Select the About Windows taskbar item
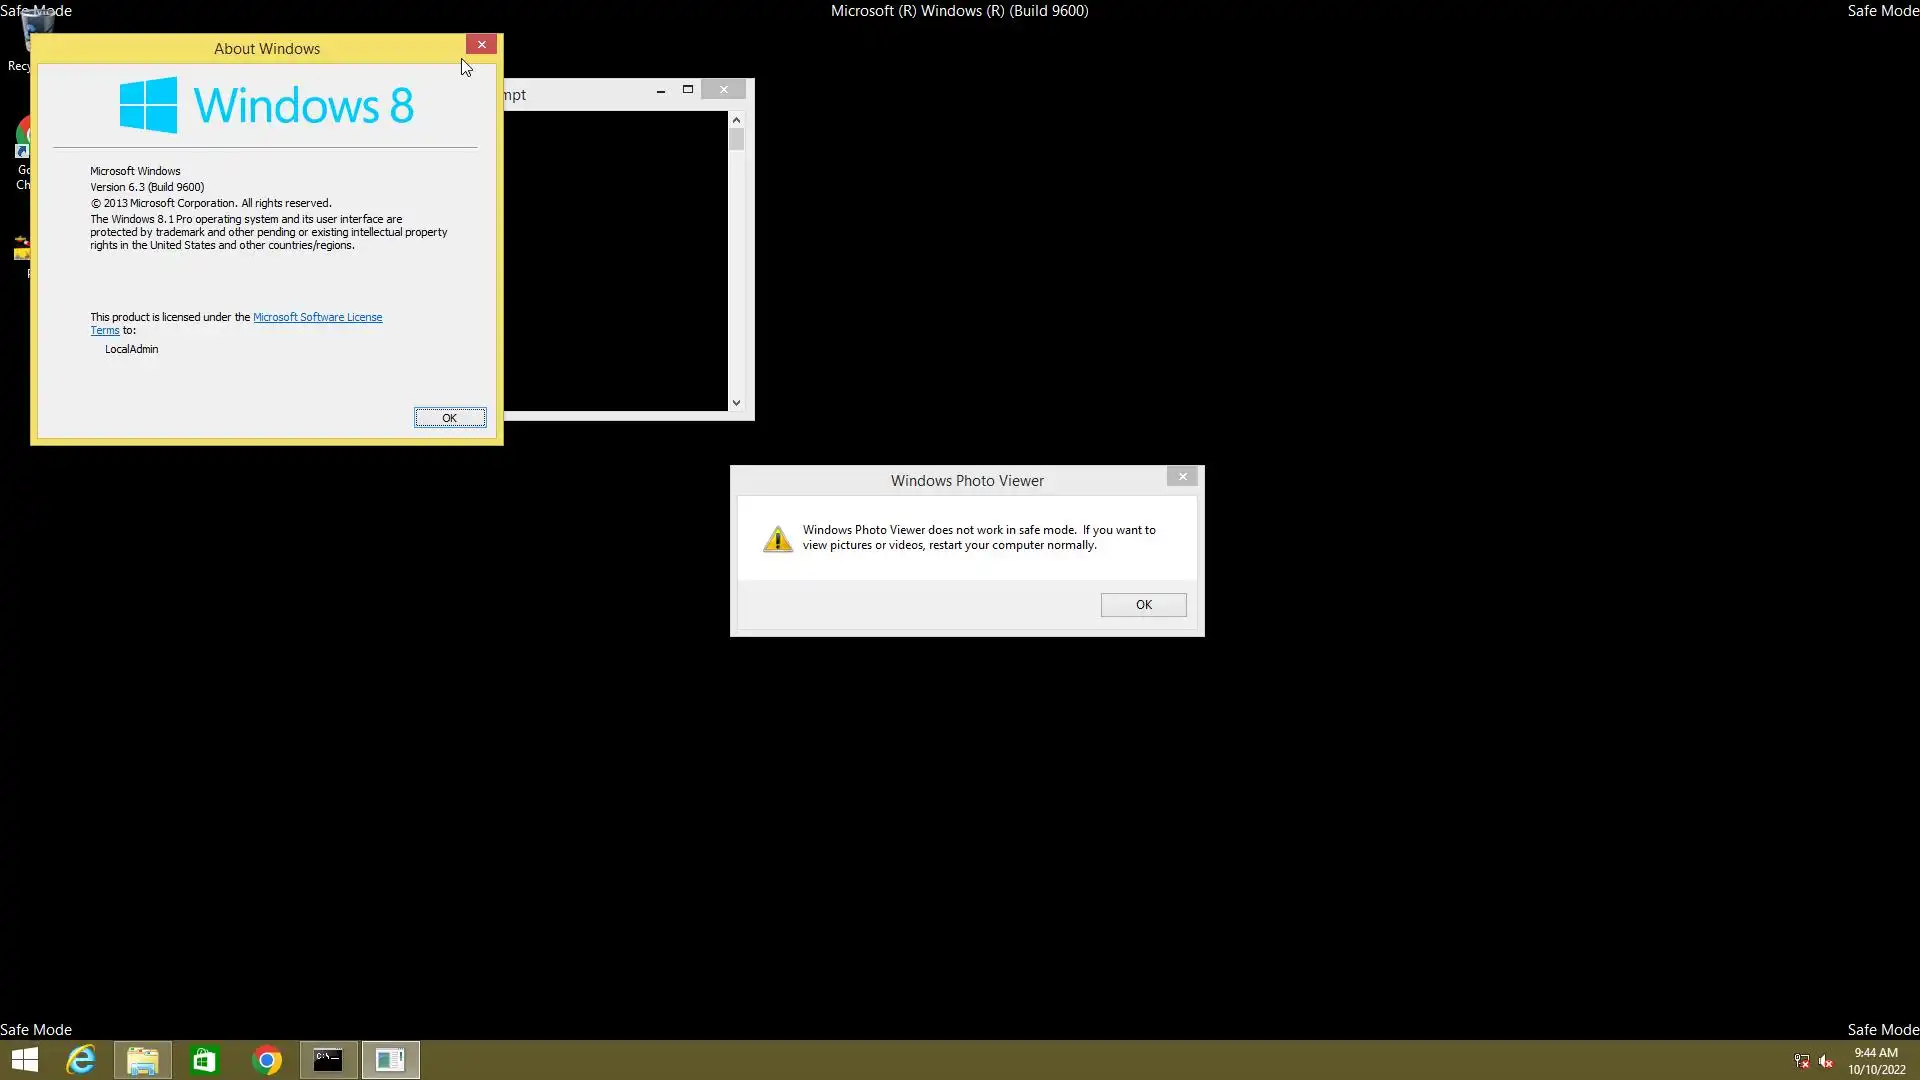Screen dimensions: 1920x1080 (x=390, y=1060)
